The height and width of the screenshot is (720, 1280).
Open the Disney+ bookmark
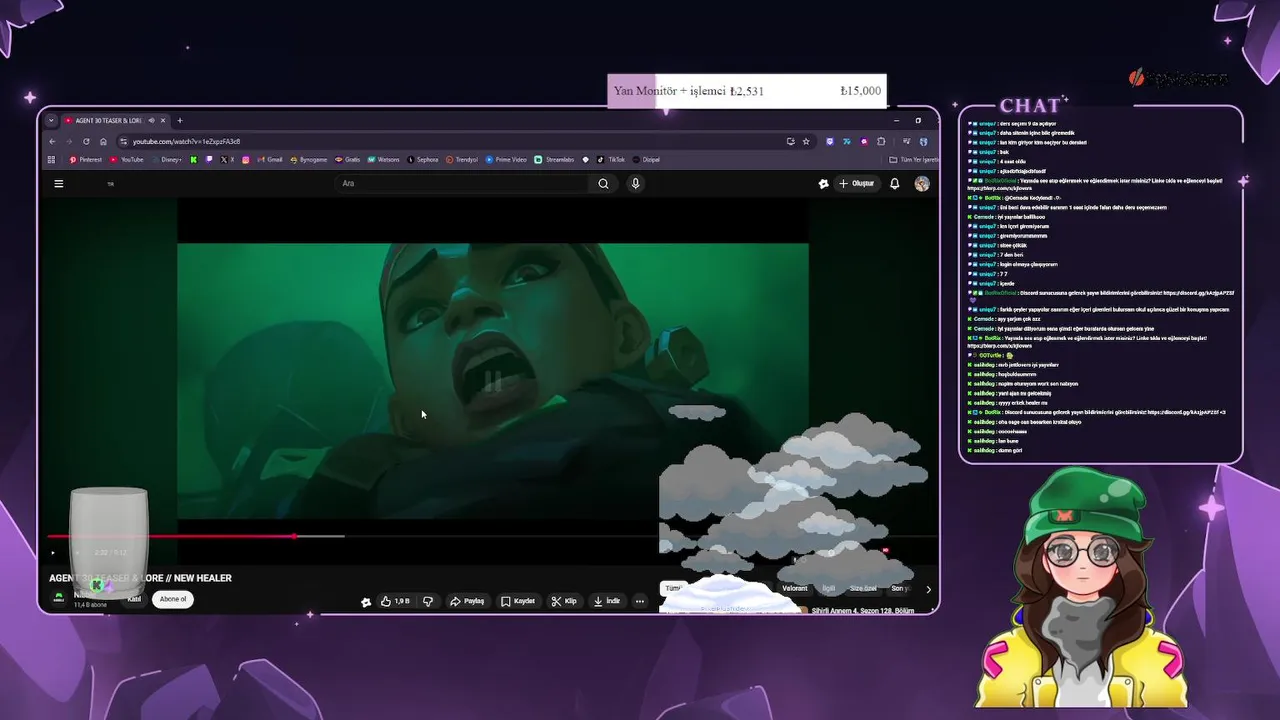click(x=167, y=160)
